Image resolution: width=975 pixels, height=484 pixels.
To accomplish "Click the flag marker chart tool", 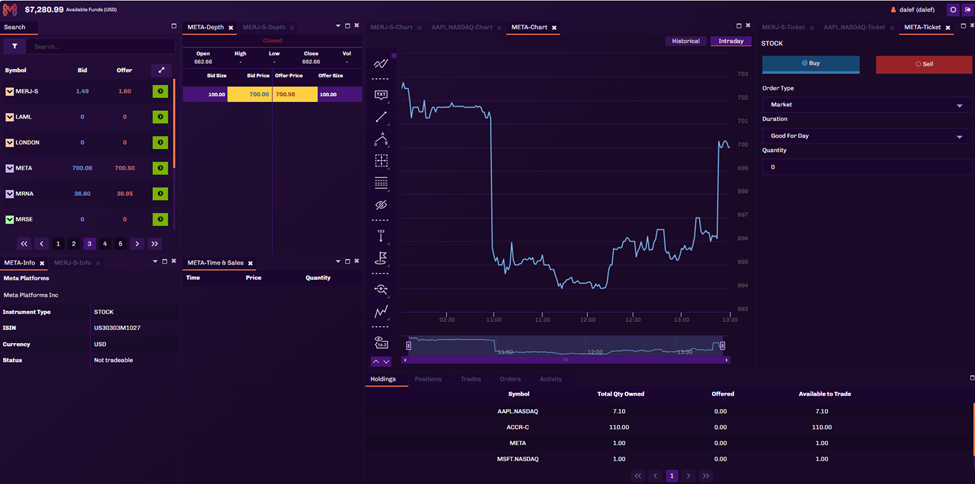I will (381, 259).
